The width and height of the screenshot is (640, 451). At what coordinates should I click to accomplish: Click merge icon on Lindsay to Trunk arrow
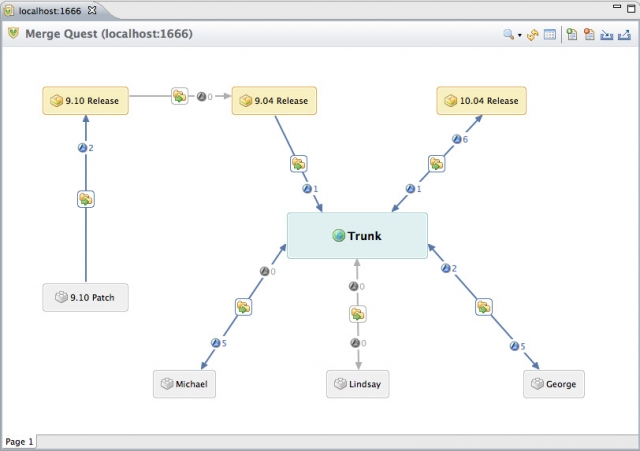point(357,314)
